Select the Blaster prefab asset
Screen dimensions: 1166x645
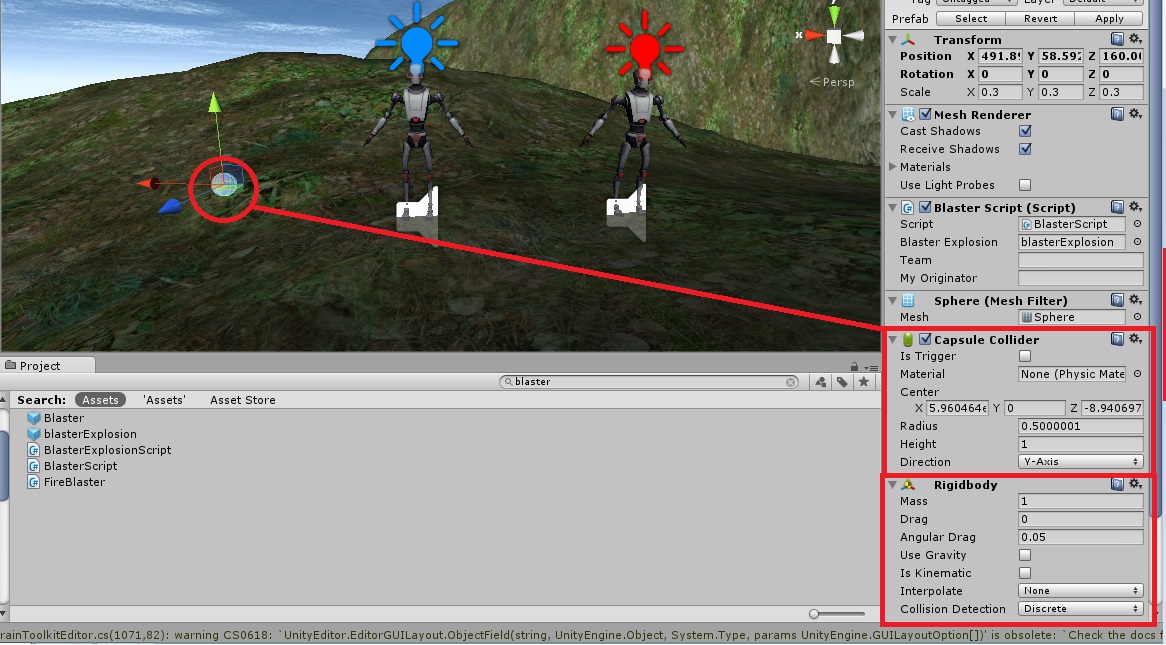pyautogui.click(x=56, y=418)
